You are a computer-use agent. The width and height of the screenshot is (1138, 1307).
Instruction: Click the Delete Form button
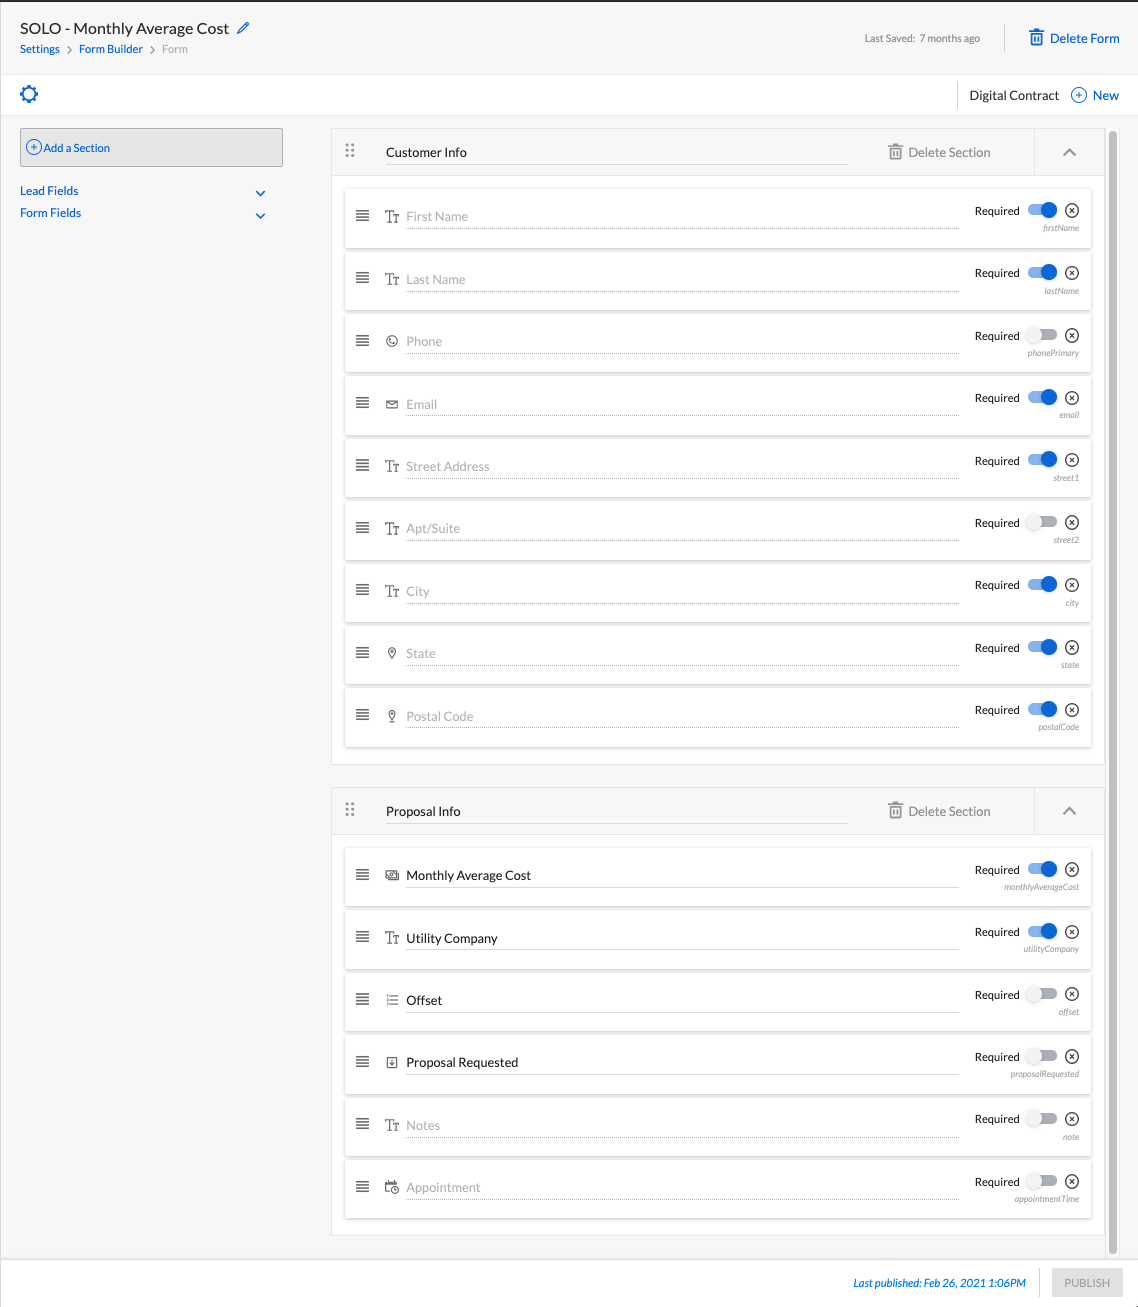coord(1074,38)
